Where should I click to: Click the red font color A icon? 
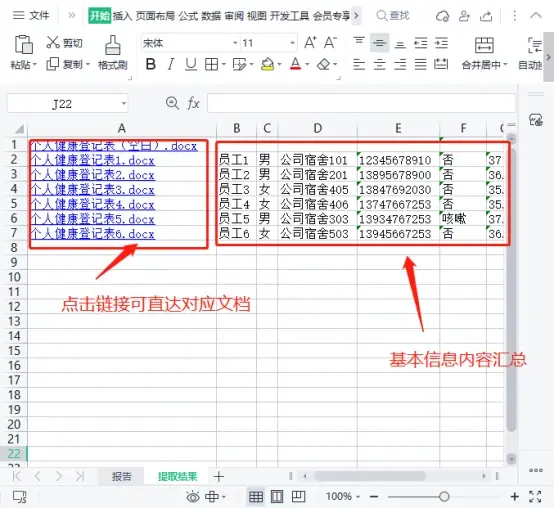(x=295, y=64)
